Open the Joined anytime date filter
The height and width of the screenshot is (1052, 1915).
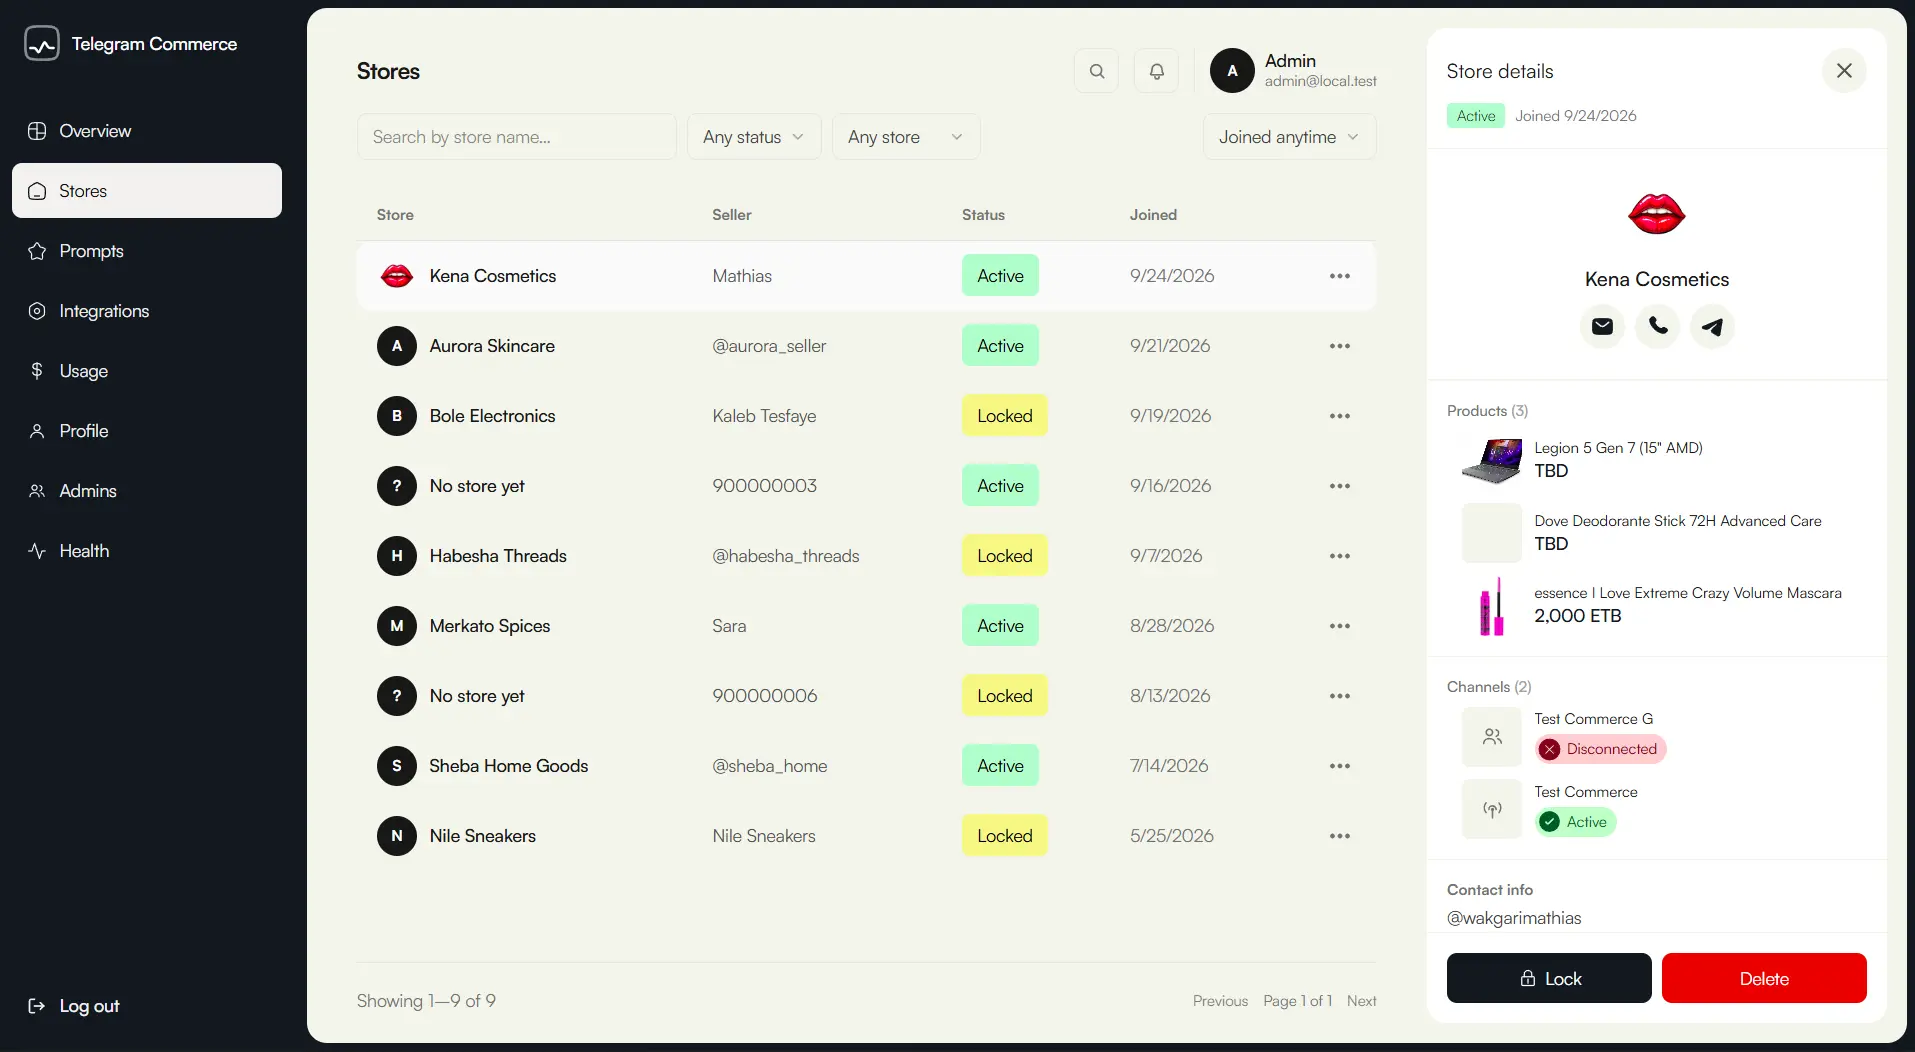(x=1289, y=137)
